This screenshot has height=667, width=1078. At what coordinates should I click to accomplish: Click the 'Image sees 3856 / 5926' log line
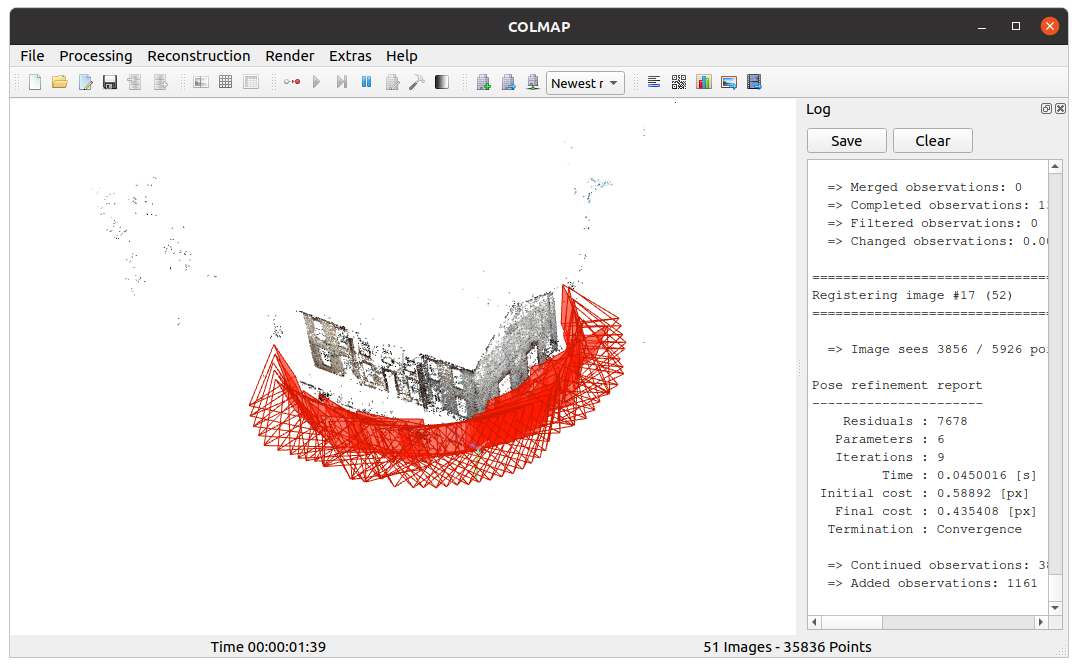tap(936, 349)
